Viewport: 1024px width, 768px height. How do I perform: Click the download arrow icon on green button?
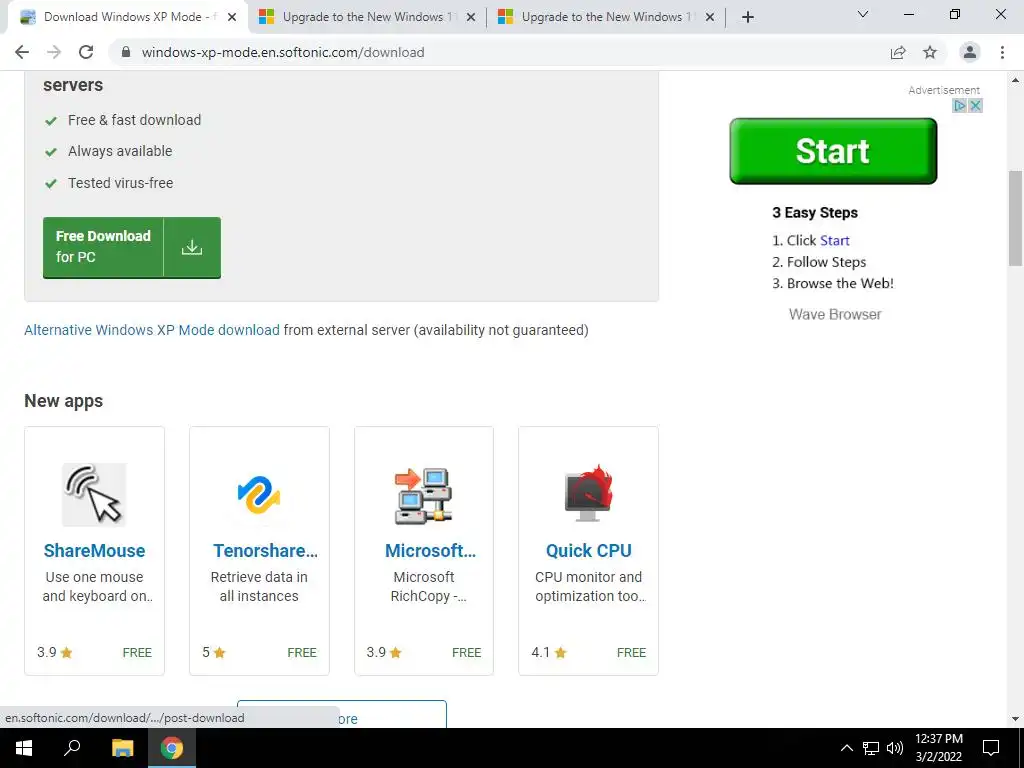(x=192, y=247)
